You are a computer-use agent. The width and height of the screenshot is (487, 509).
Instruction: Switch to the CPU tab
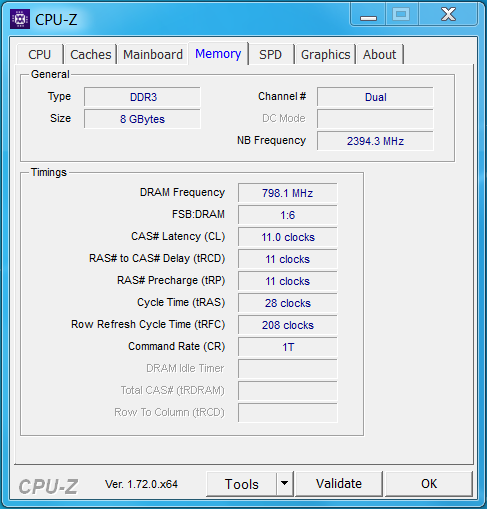click(40, 54)
